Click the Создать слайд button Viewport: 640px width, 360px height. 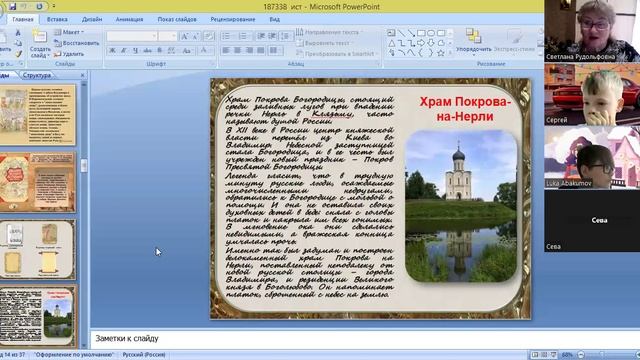[x=40, y=44]
